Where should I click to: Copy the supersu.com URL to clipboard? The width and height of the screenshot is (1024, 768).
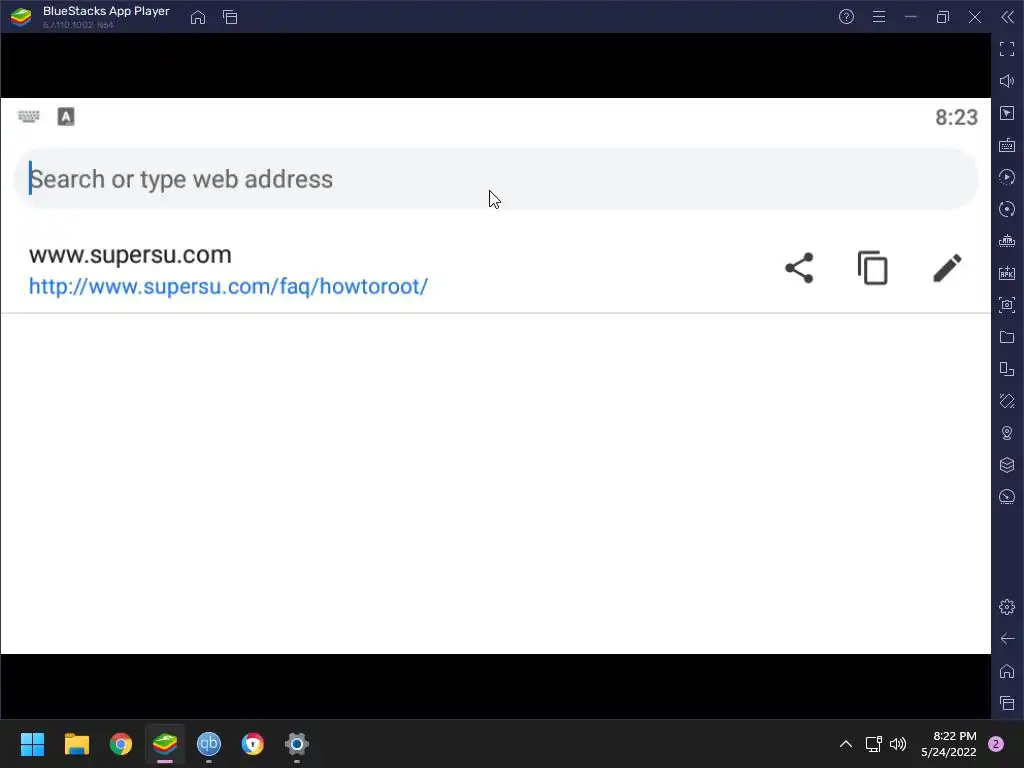(873, 268)
